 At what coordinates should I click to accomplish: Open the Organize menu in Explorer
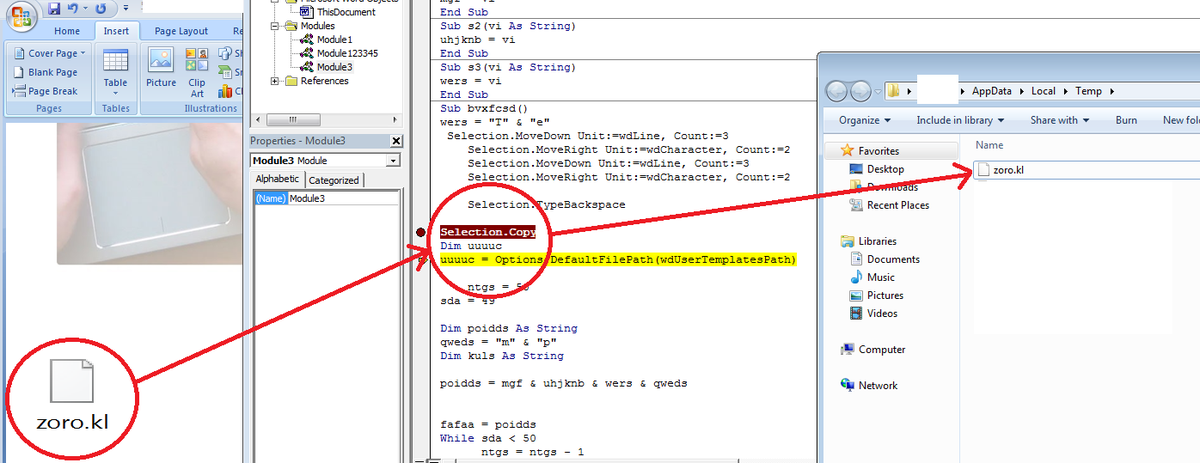tap(865, 120)
